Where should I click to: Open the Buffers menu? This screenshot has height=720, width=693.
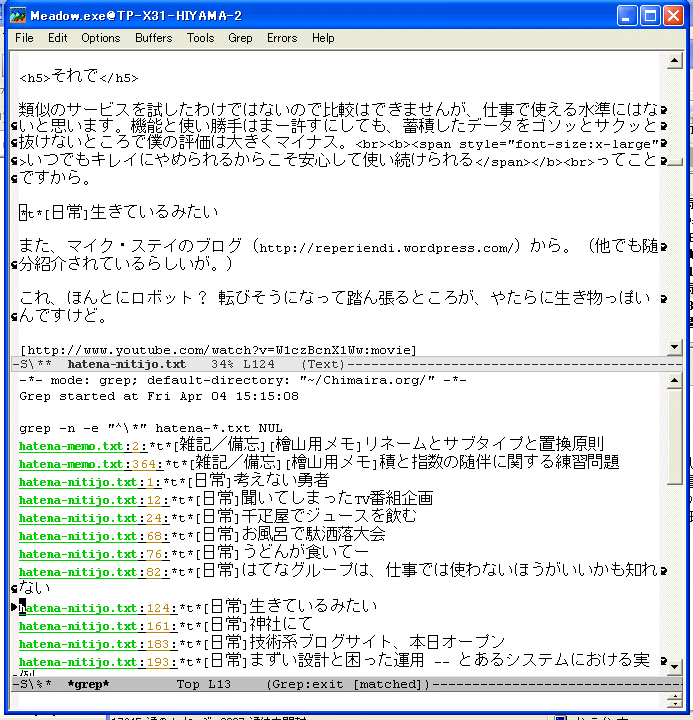[153, 38]
